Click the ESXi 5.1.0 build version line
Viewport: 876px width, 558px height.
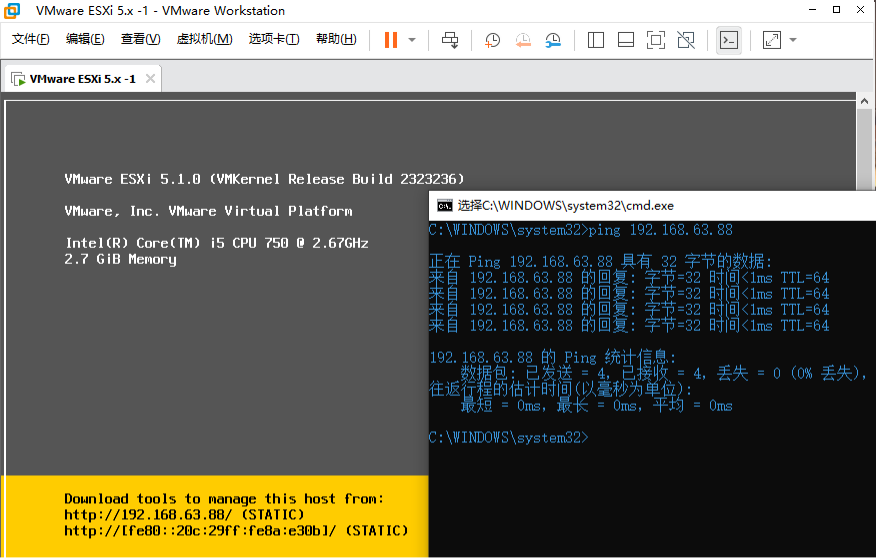coord(264,179)
